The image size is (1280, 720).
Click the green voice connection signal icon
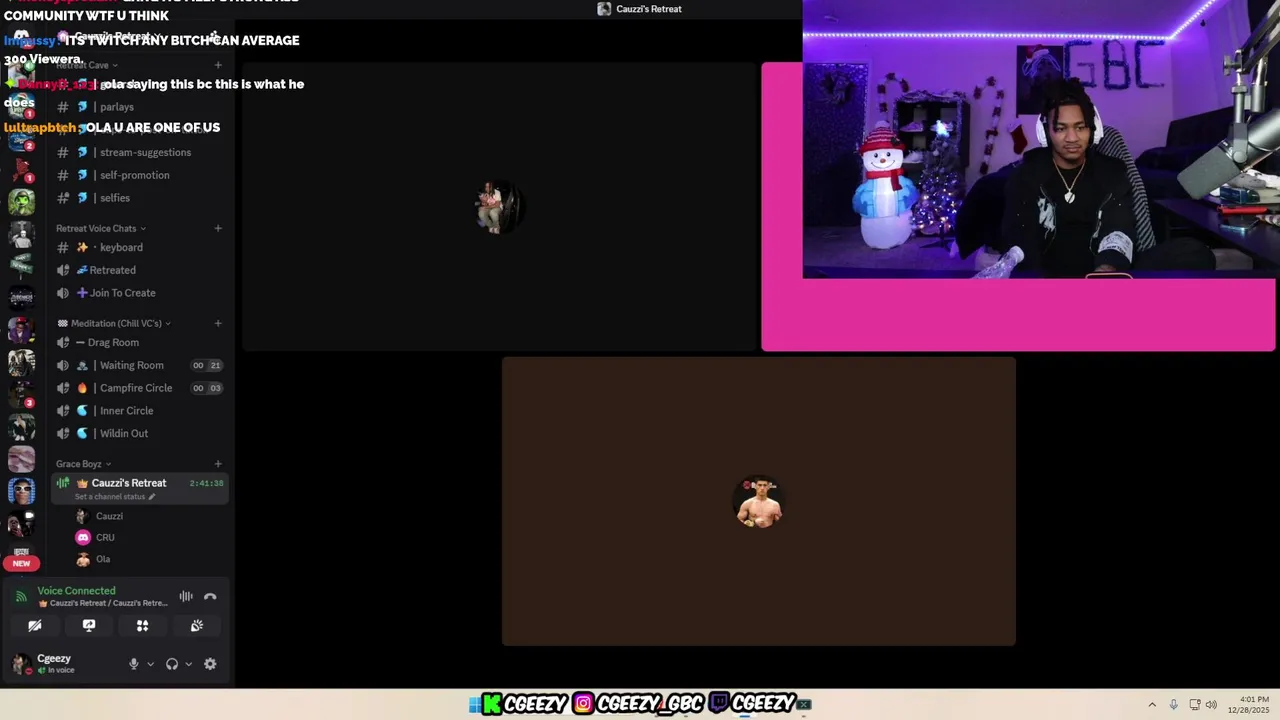[x=21, y=597]
